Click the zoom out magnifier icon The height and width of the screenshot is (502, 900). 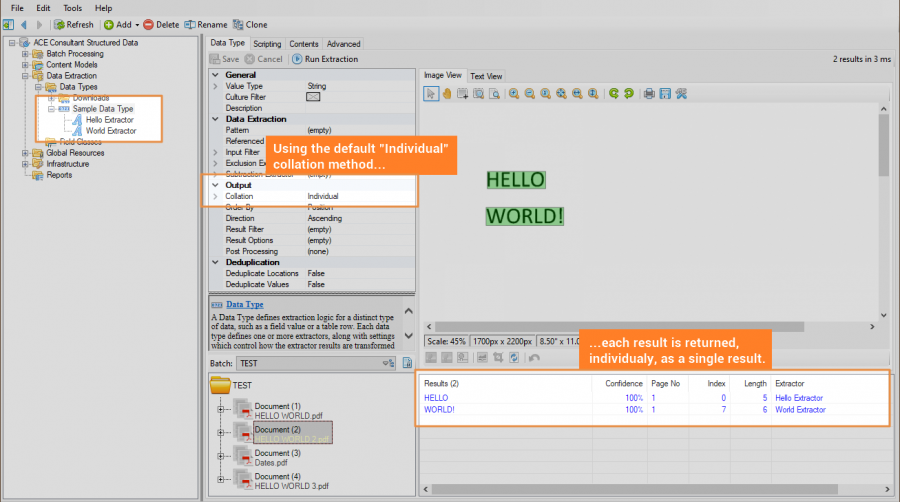tap(529, 94)
